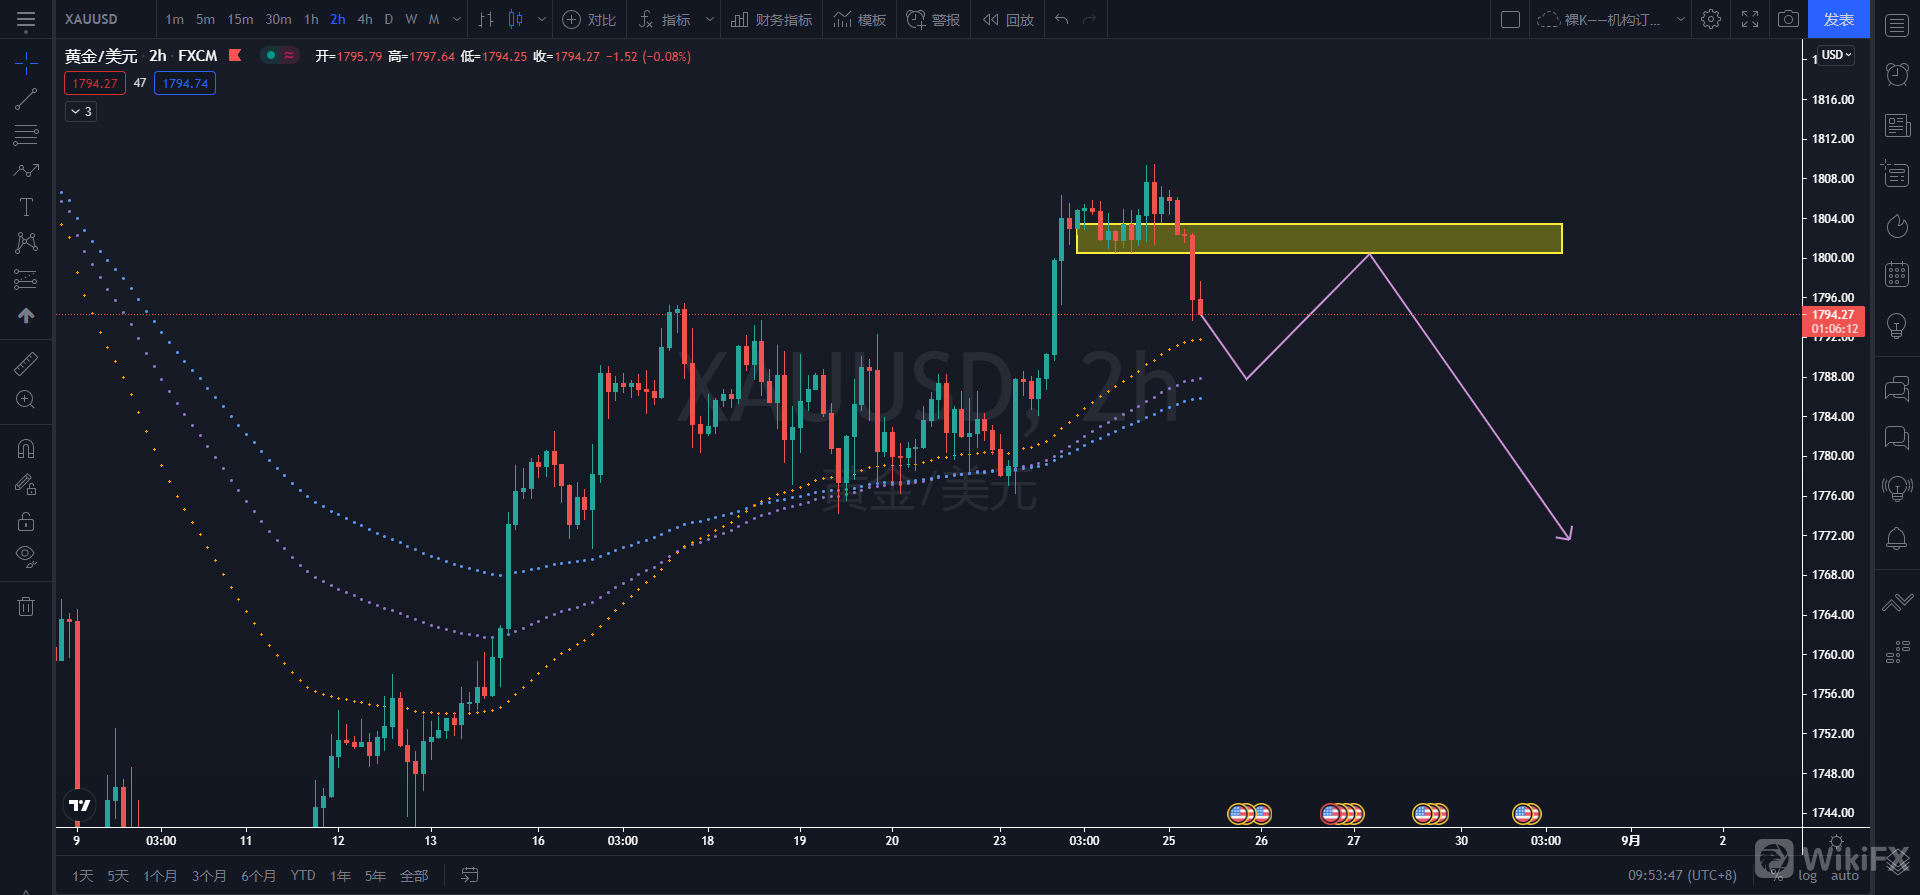Open the alerts alarm clock panel

click(x=1896, y=73)
